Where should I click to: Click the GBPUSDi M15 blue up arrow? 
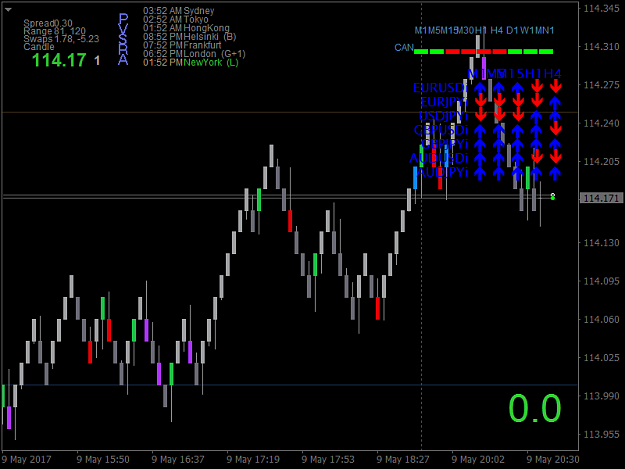tap(517, 130)
